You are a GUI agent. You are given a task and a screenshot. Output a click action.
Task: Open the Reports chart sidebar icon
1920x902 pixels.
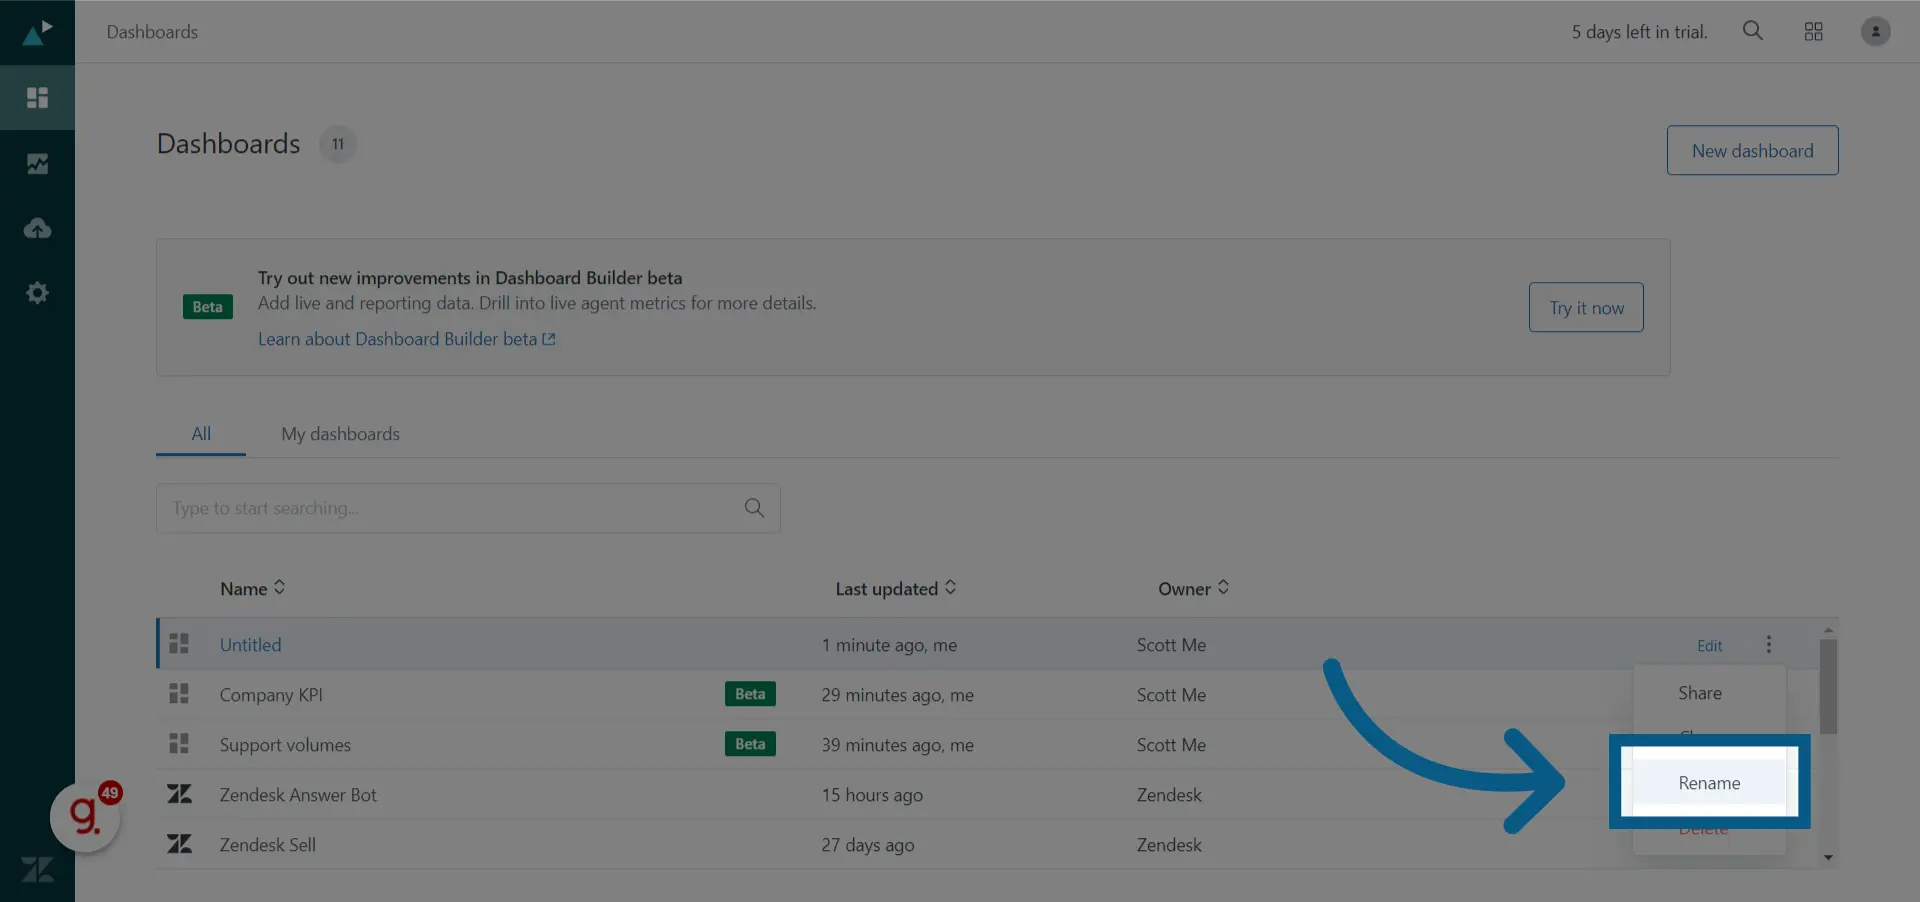[37, 163]
